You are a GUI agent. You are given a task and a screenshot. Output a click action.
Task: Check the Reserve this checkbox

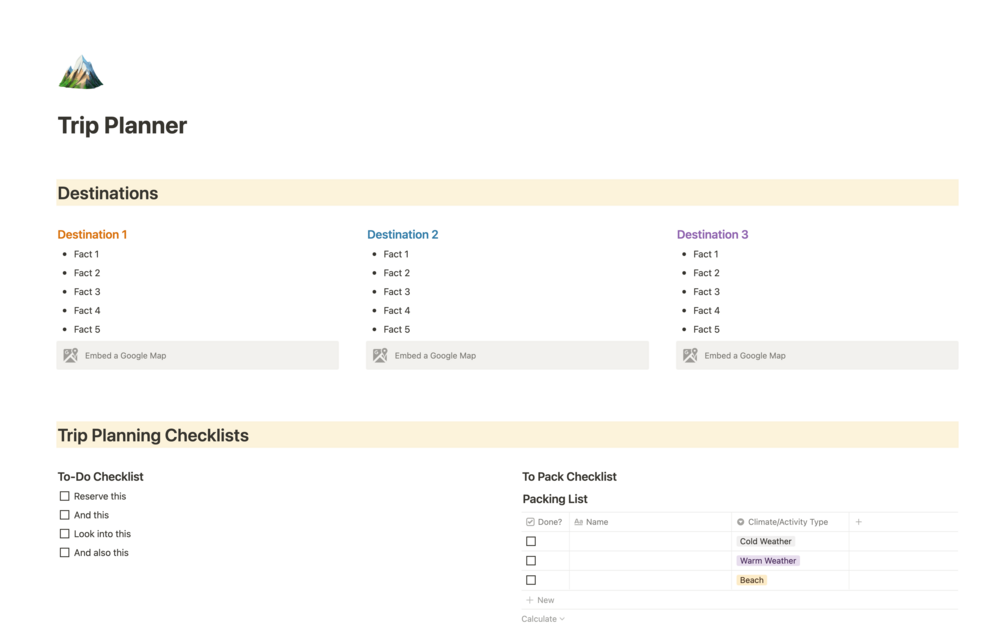[64, 496]
